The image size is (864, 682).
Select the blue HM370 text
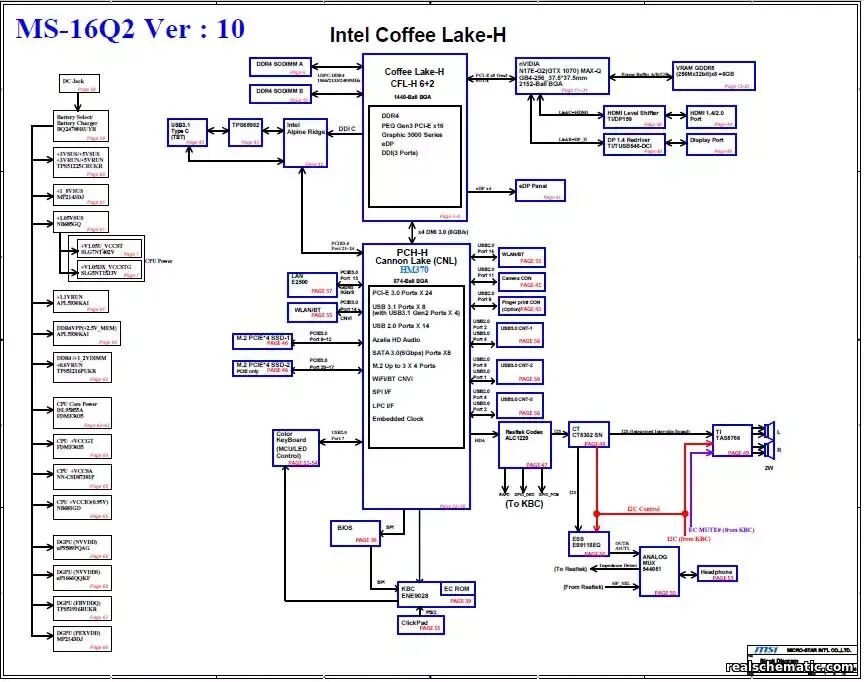[414, 270]
